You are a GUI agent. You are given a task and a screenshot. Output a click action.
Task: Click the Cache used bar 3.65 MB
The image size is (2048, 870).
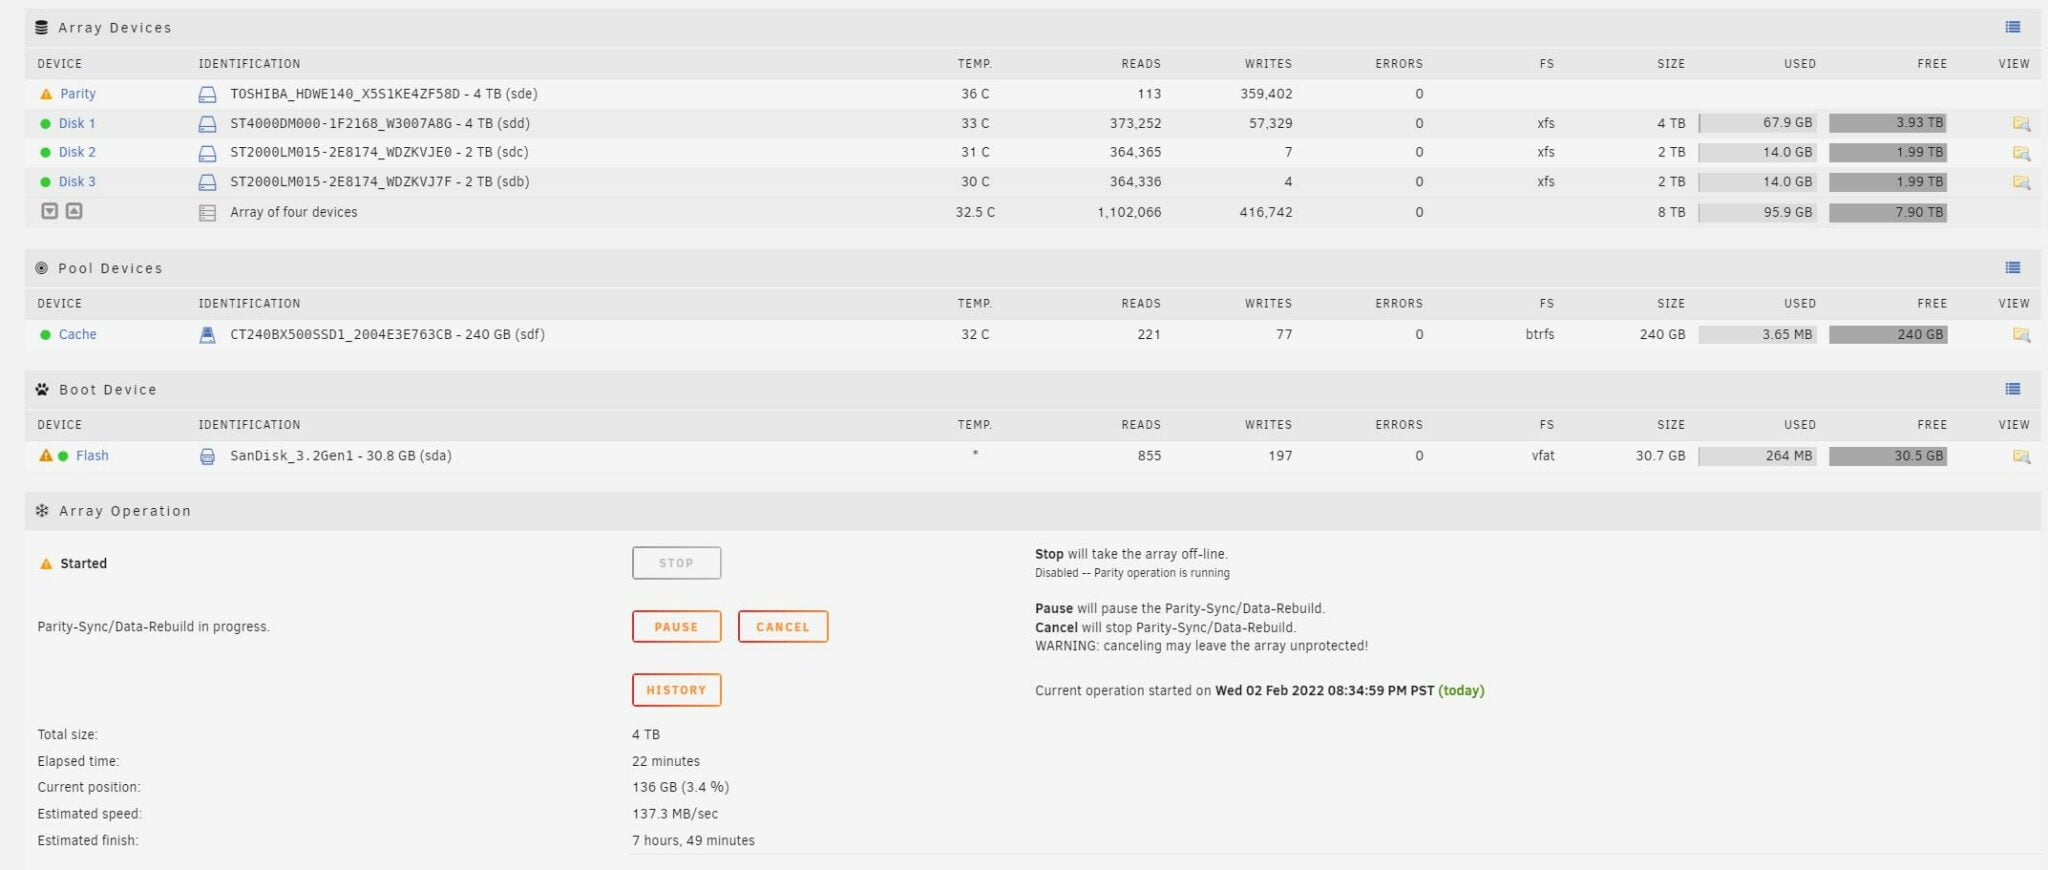[x=1757, y=335]
